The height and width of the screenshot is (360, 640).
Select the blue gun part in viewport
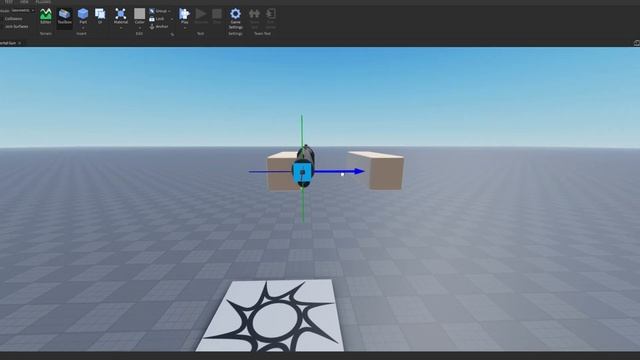coord(302,173)
